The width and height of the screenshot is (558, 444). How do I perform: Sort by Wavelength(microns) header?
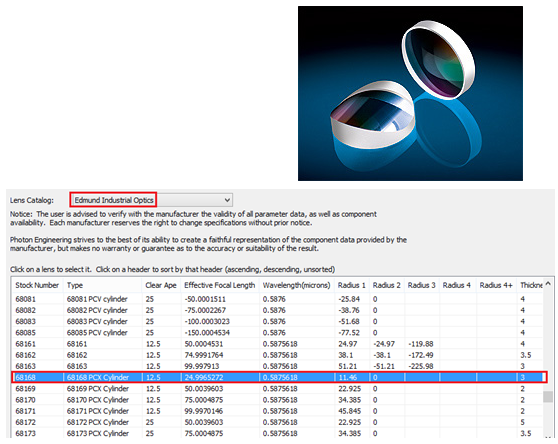click(296, 285)
